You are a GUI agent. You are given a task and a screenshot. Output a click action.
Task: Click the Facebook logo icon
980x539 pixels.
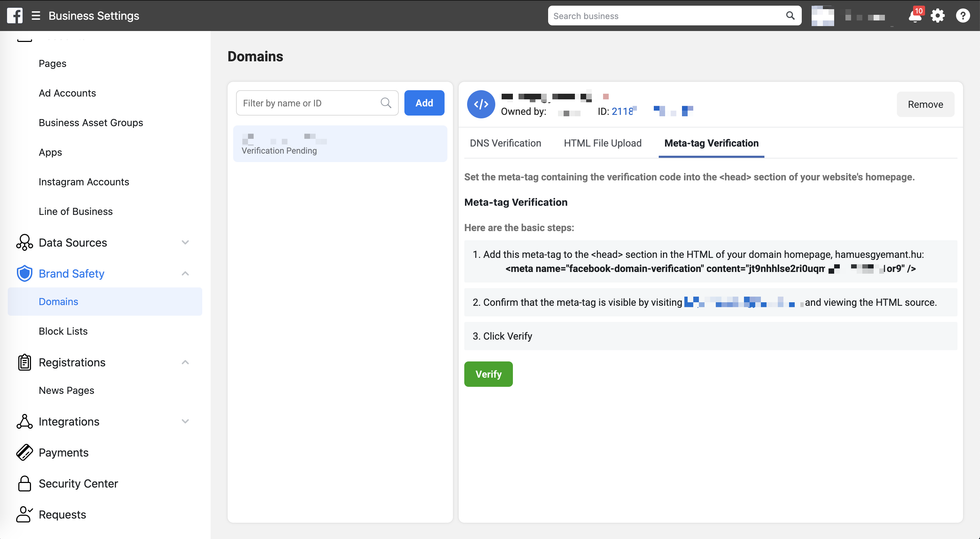[15, 16]
